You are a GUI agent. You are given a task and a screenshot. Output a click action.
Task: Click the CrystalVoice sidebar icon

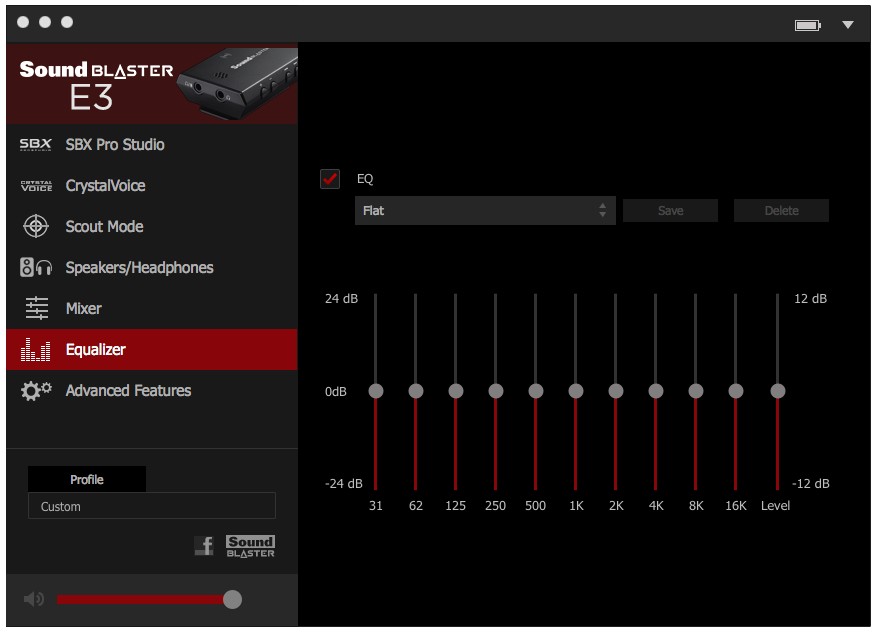[x=35, y=186]
